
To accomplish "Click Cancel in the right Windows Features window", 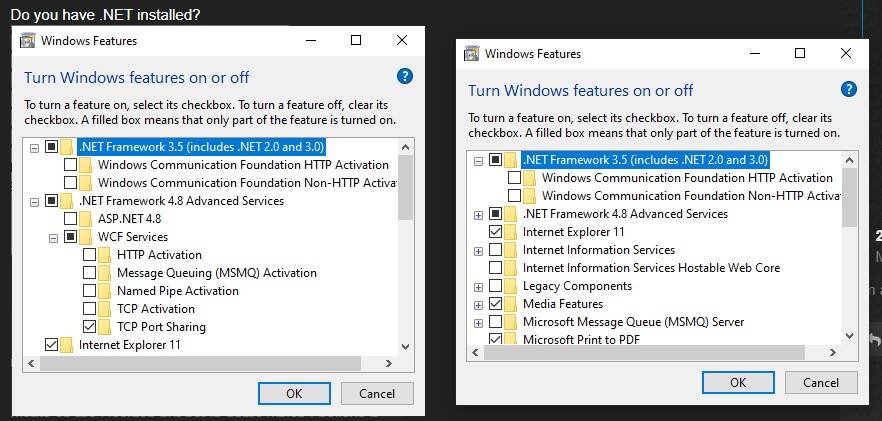I will tap(821, 383).
